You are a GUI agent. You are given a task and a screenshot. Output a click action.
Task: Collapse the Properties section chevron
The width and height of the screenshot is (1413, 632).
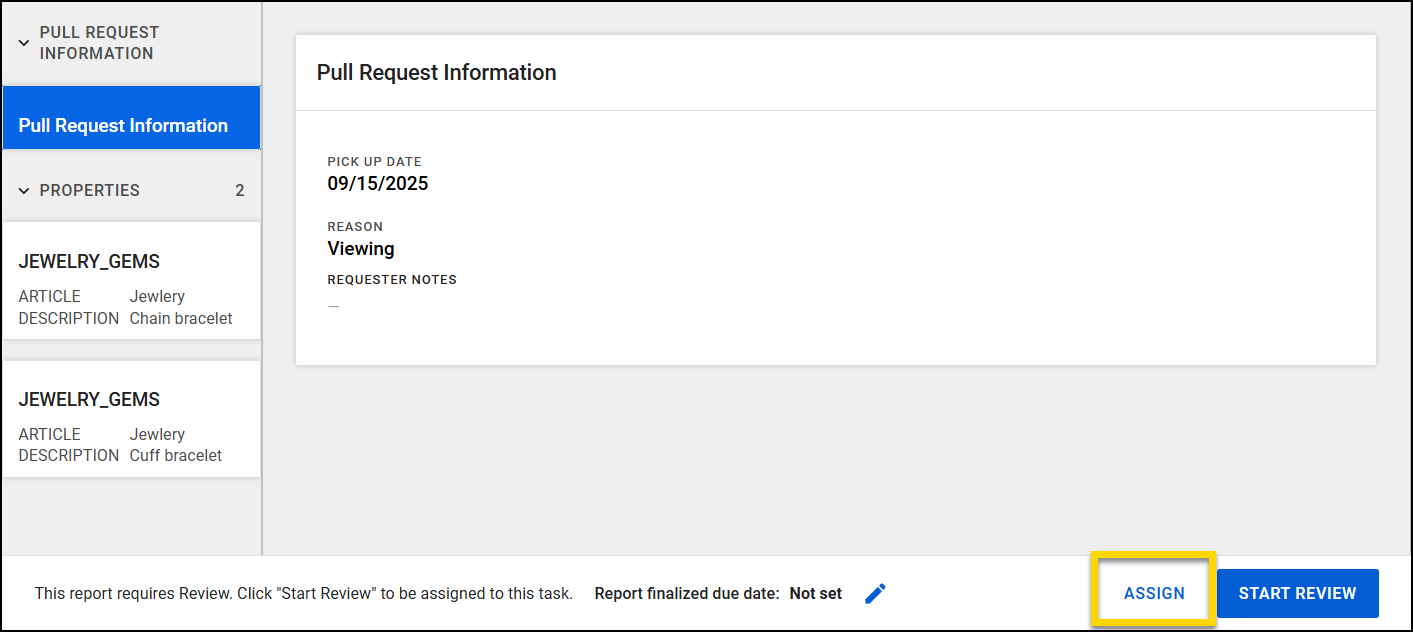pyautogui.click(x=24, y=191)
